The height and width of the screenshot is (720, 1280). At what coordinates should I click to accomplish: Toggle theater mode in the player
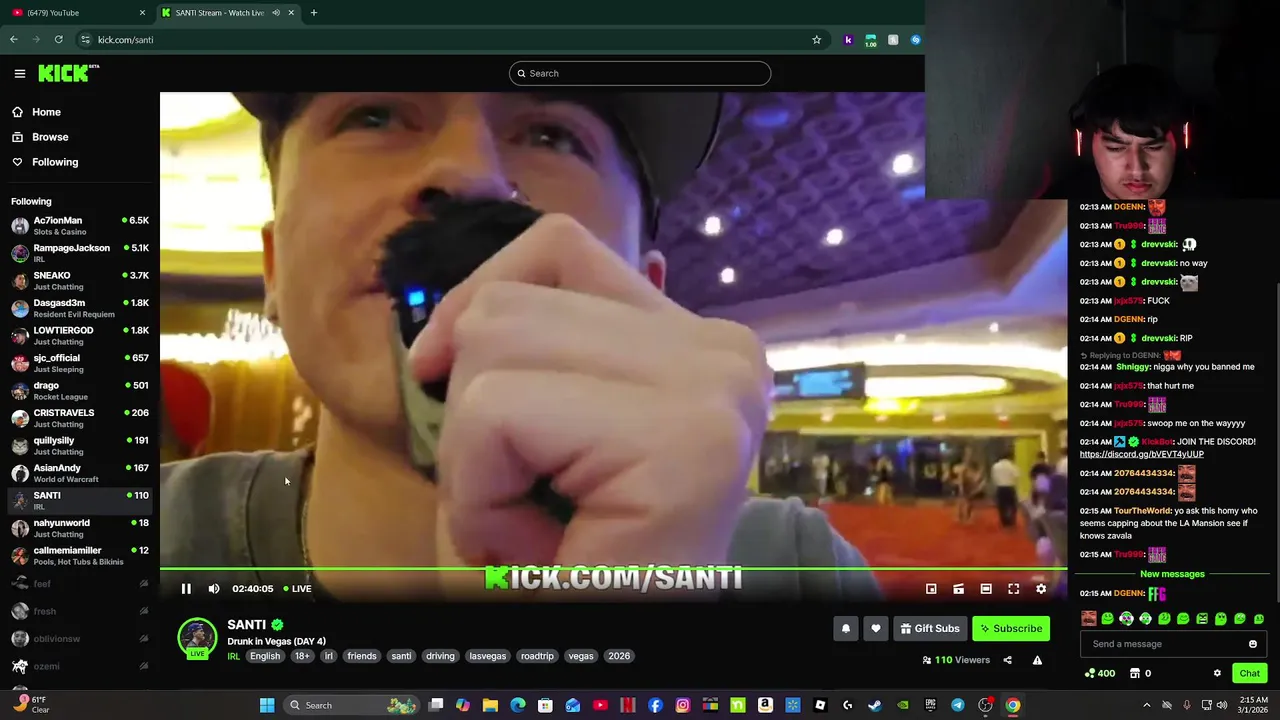click(x=986, y=589)
